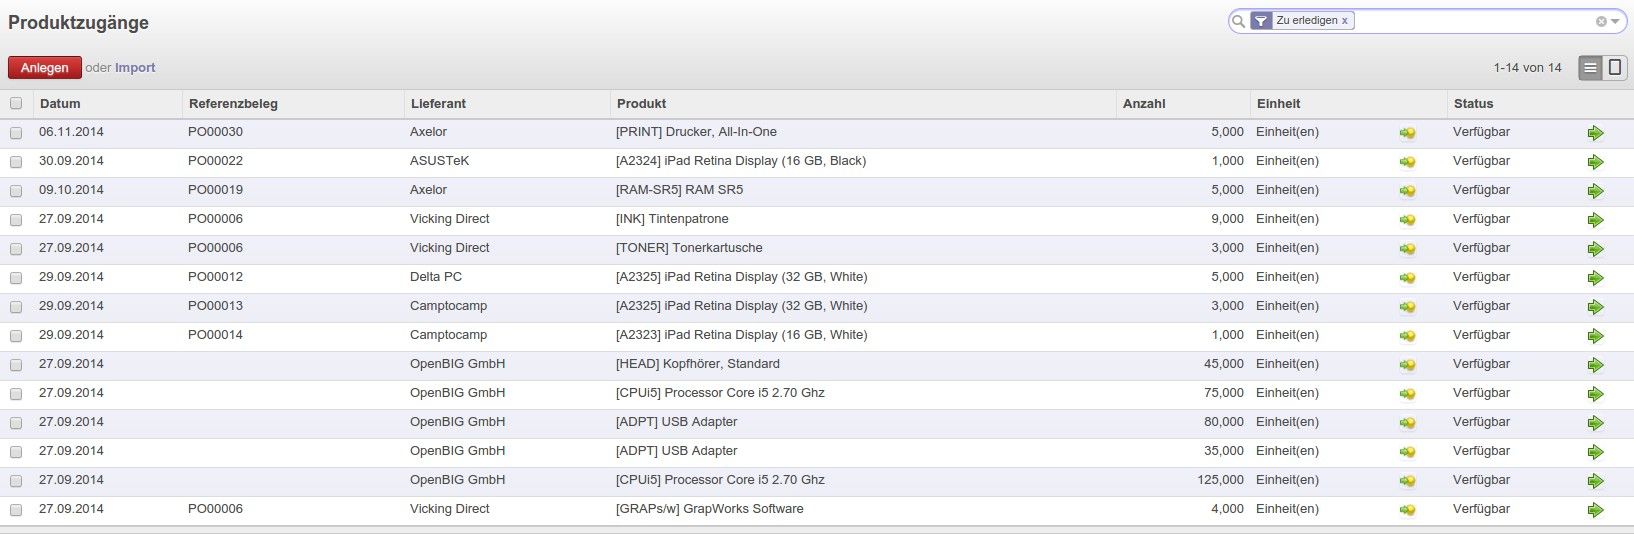Viewport: 1634px width, 535px height.
Task: Switch to list view icon
Action: 1590,68
